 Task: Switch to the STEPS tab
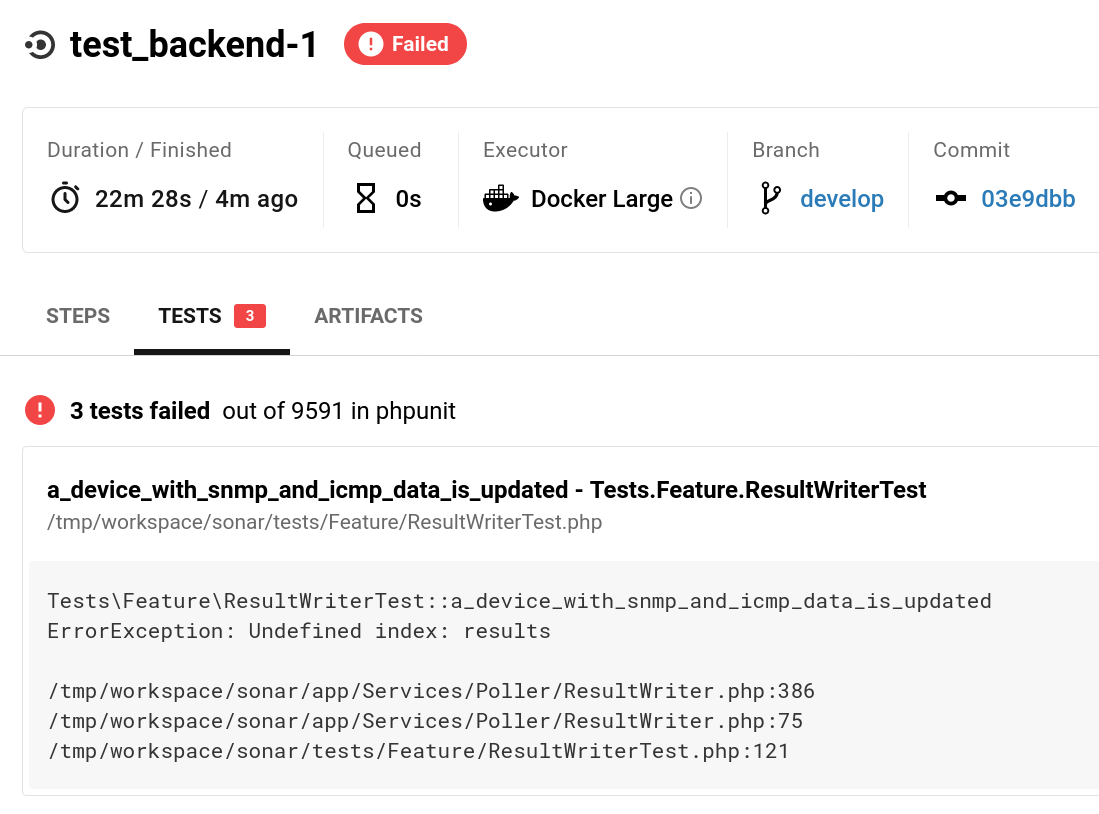point(78,316)
